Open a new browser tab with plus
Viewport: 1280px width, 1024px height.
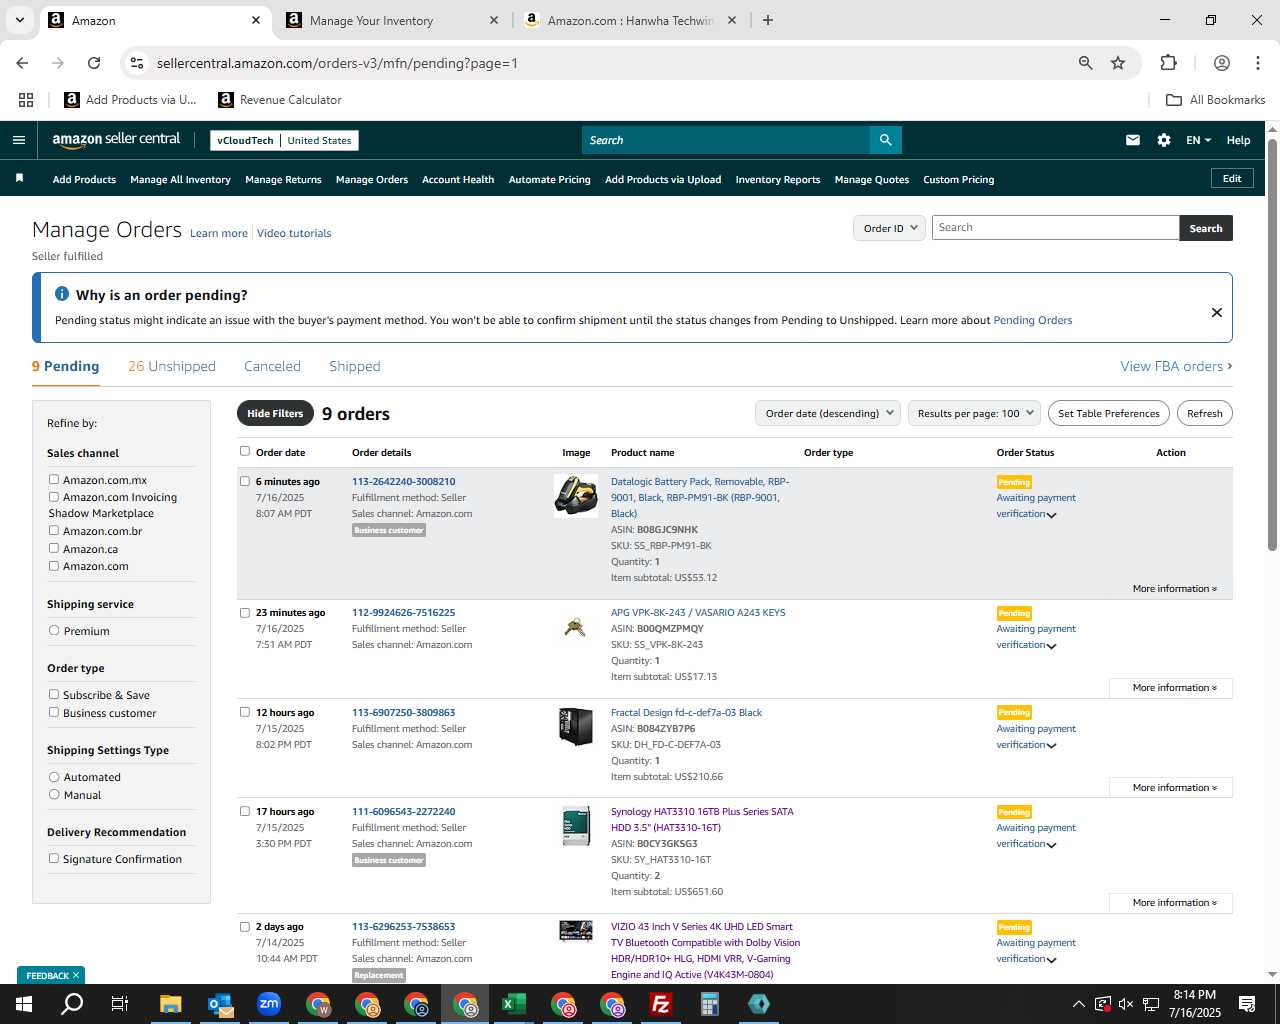[768, 20]
